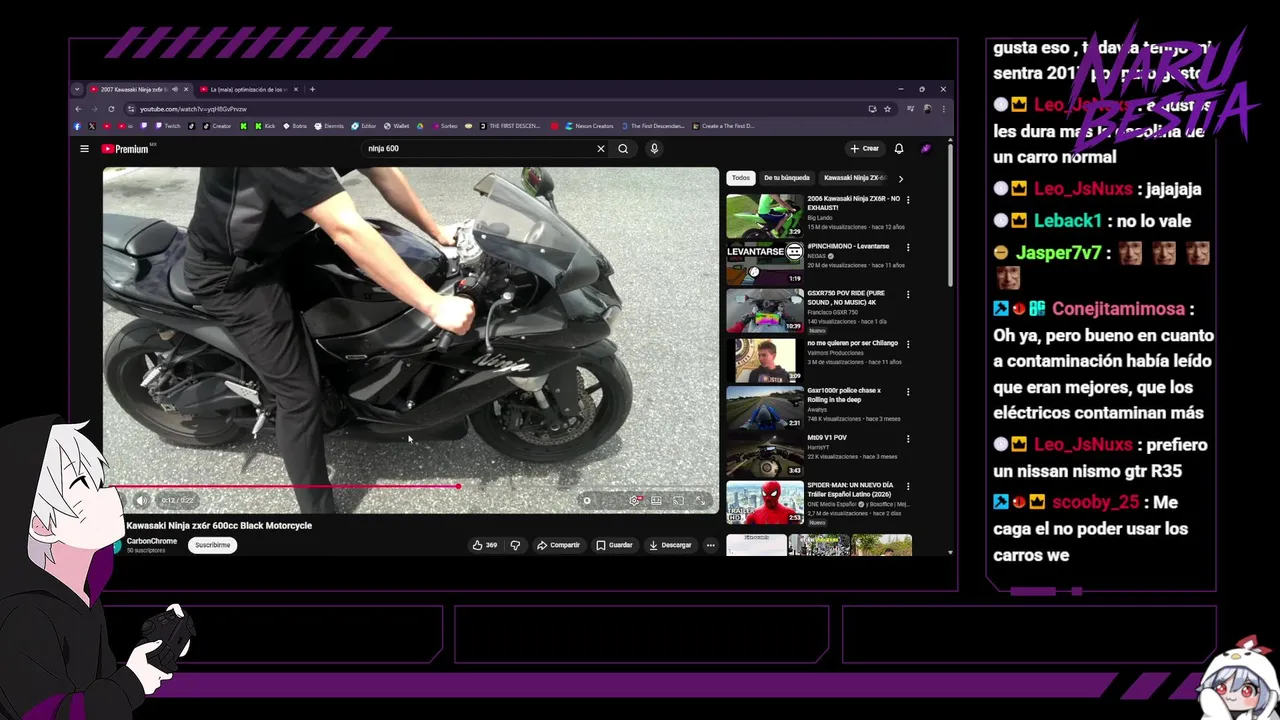
Task: Open the CarbonChrome channel link
Action: point(152,541)
